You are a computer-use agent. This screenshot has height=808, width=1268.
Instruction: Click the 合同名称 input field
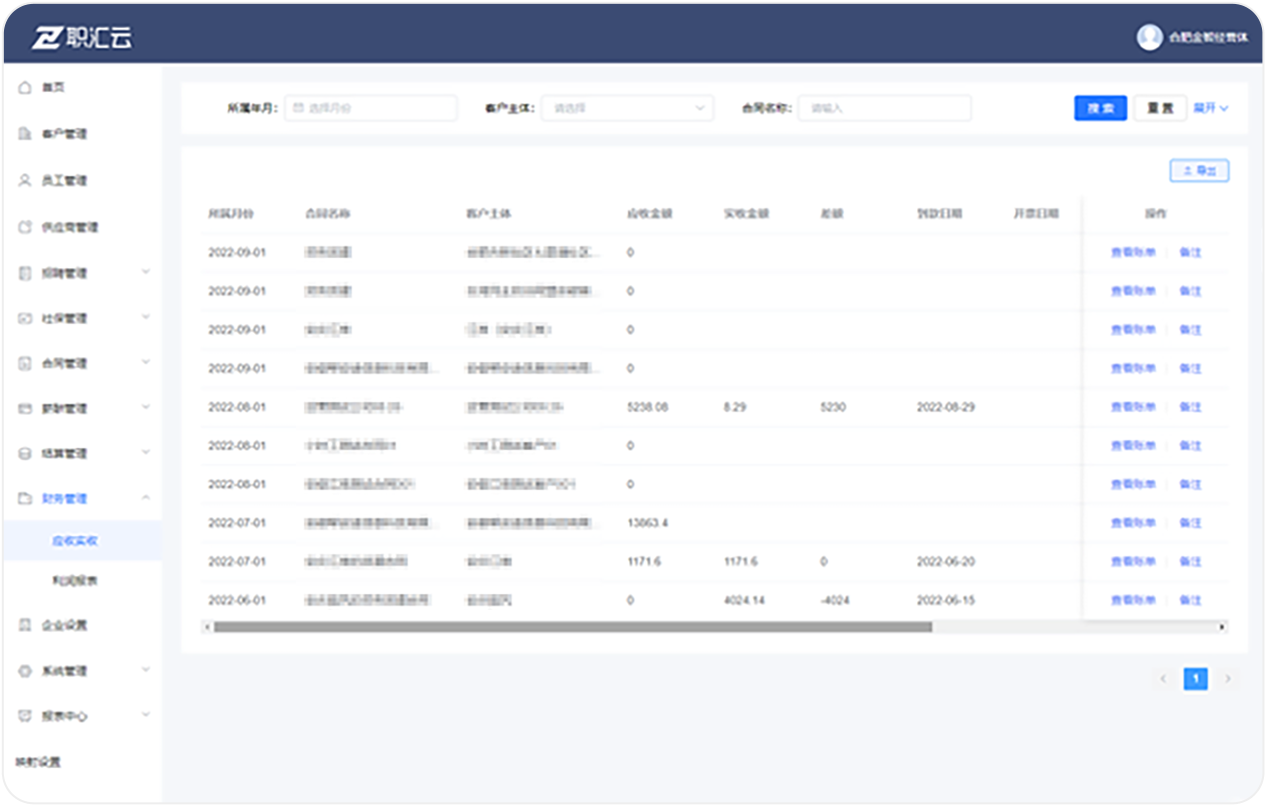(884, 108)
